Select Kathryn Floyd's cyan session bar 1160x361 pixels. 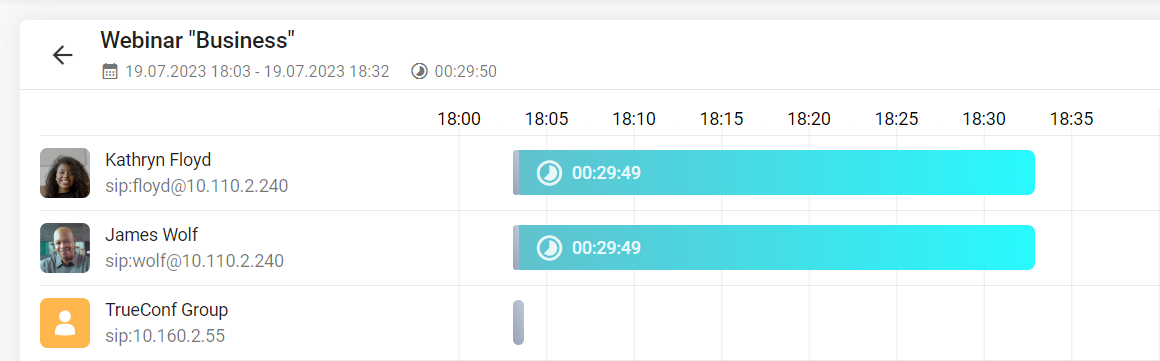tap(774, 172)
